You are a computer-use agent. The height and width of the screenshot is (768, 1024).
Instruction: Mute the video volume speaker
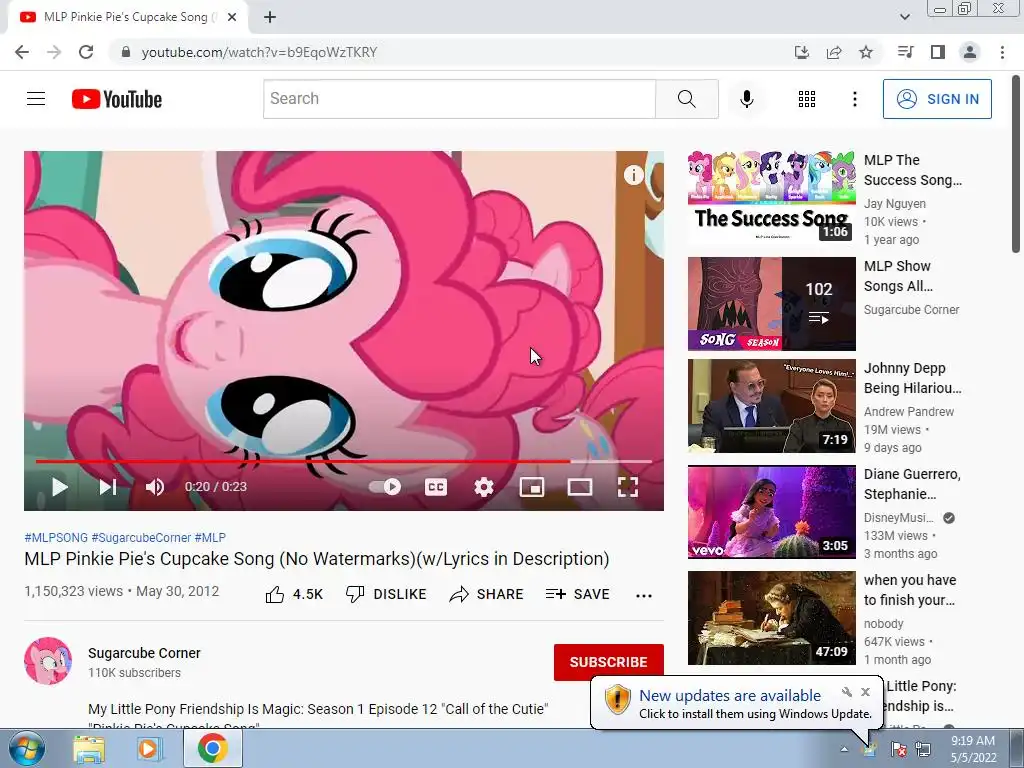[155, 487]
